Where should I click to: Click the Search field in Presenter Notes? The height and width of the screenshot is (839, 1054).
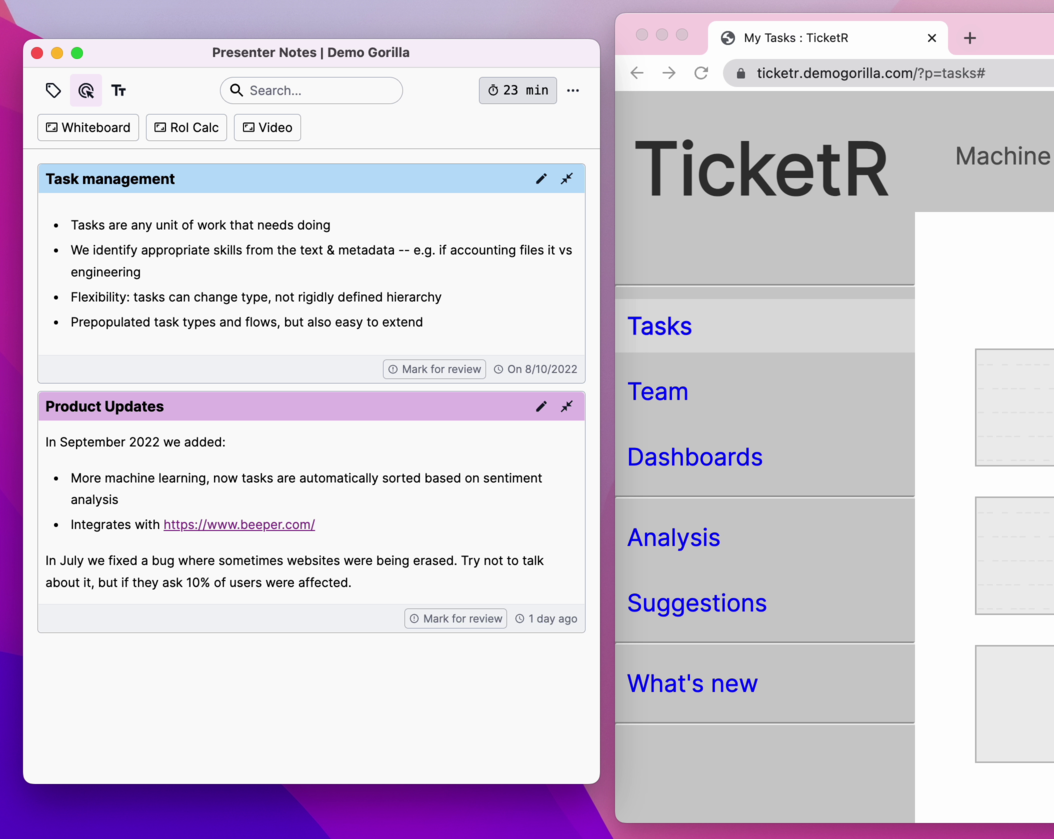tap(311, 90)
